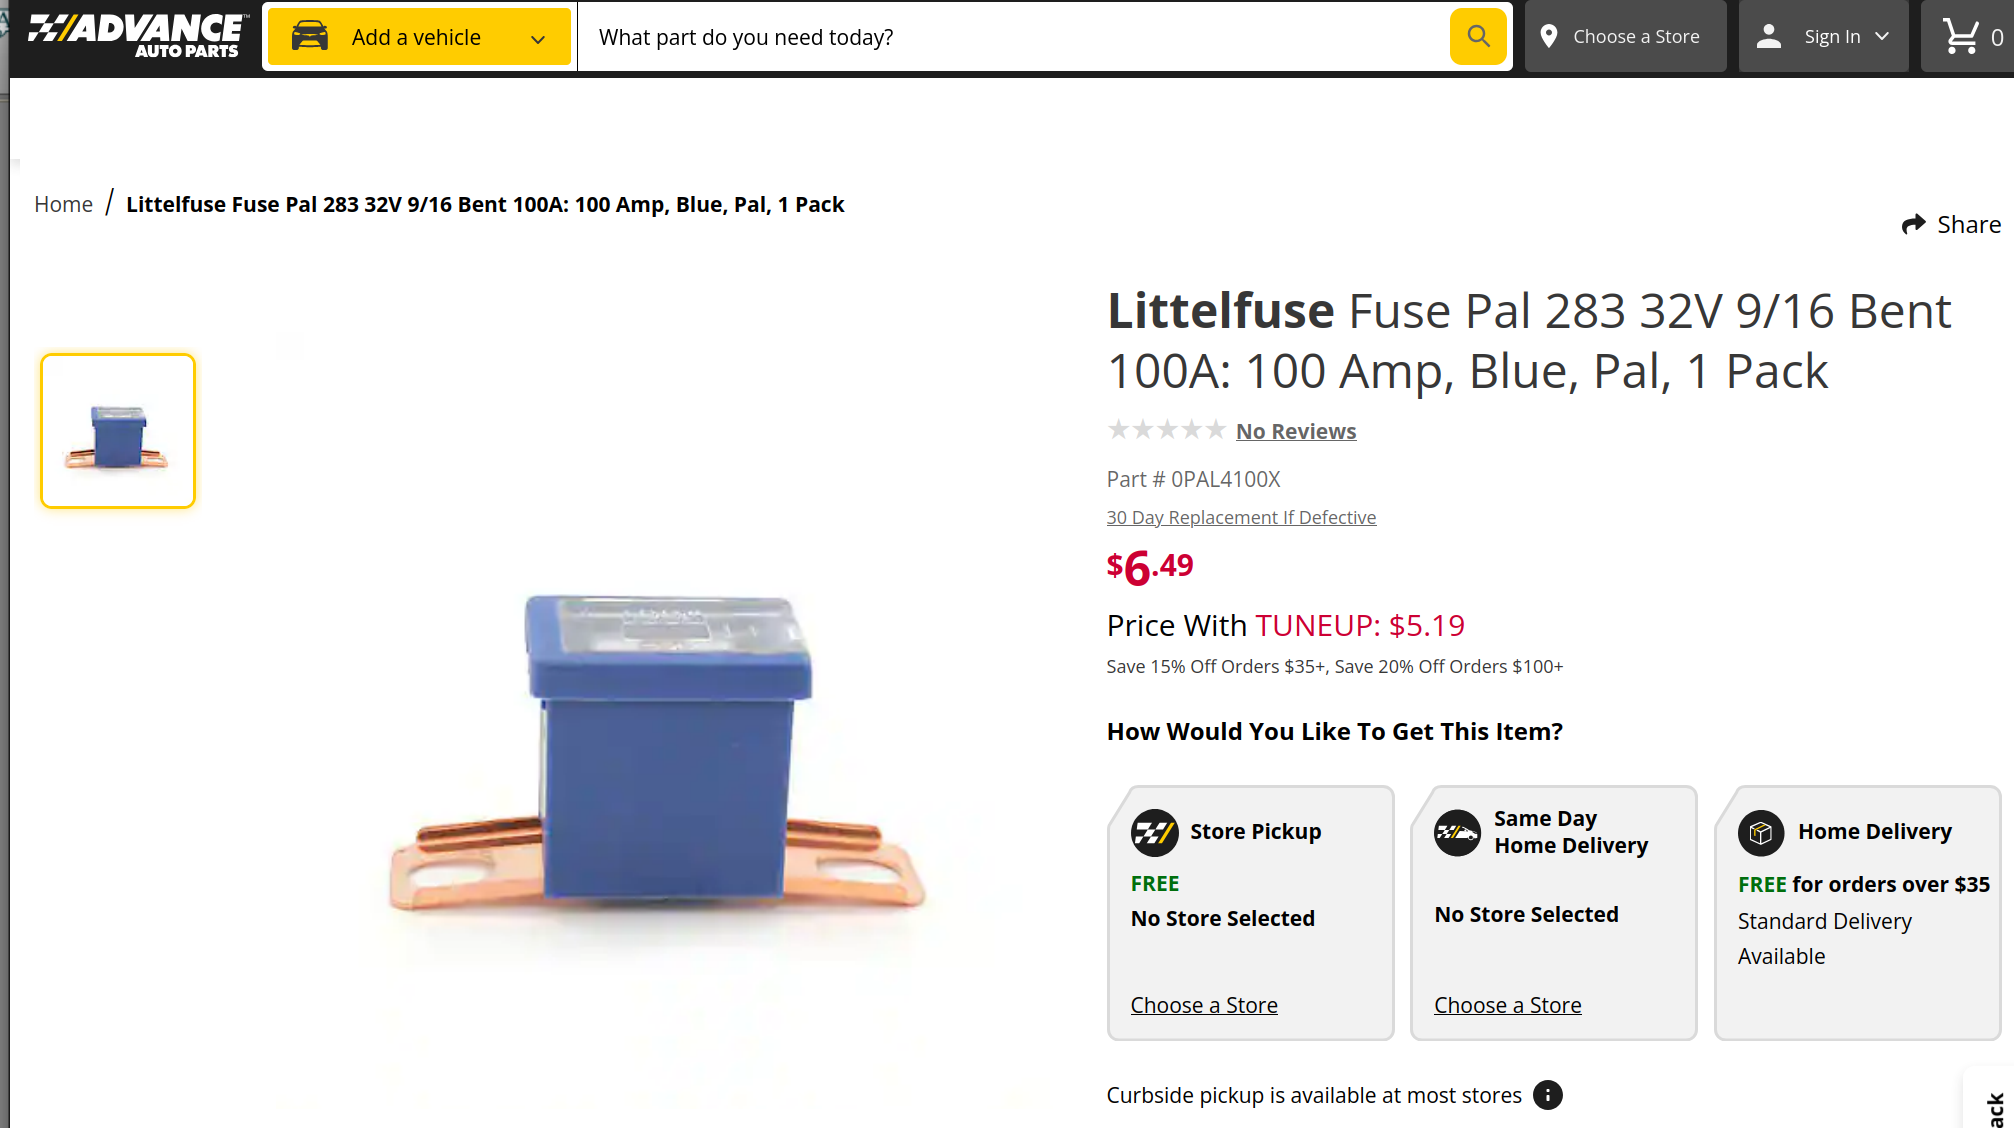The height and width of the screenshot is (1128, 2014).
Task: Select the Home Delivery option card
Action: click(1857, 913)
